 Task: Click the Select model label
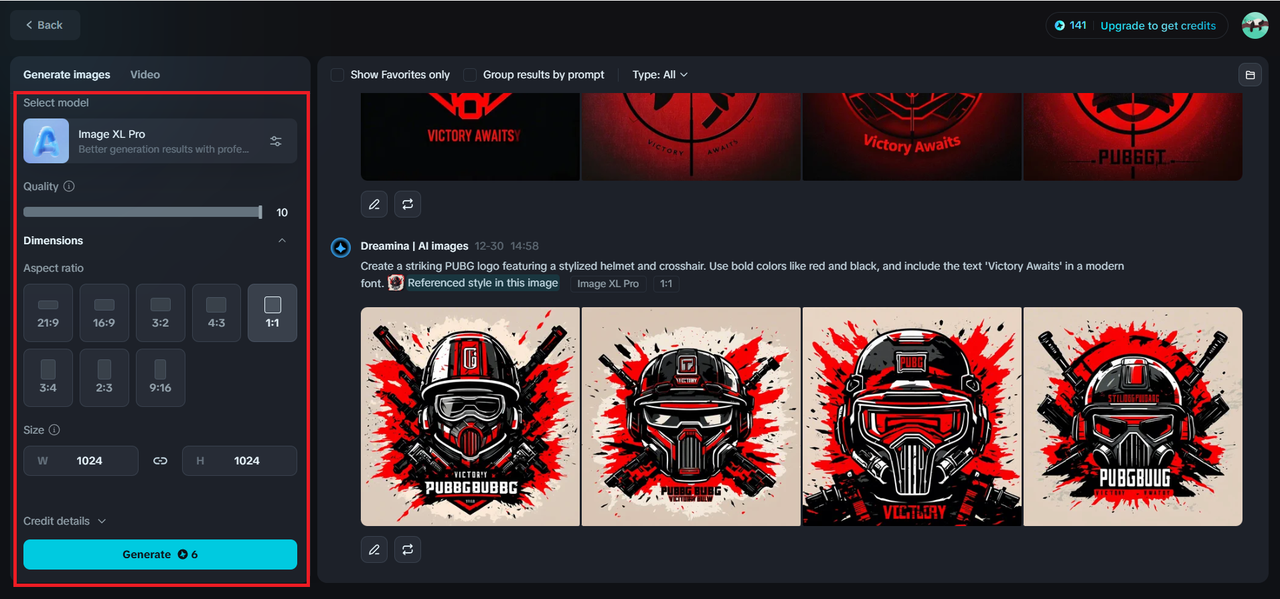pos(56,103)
